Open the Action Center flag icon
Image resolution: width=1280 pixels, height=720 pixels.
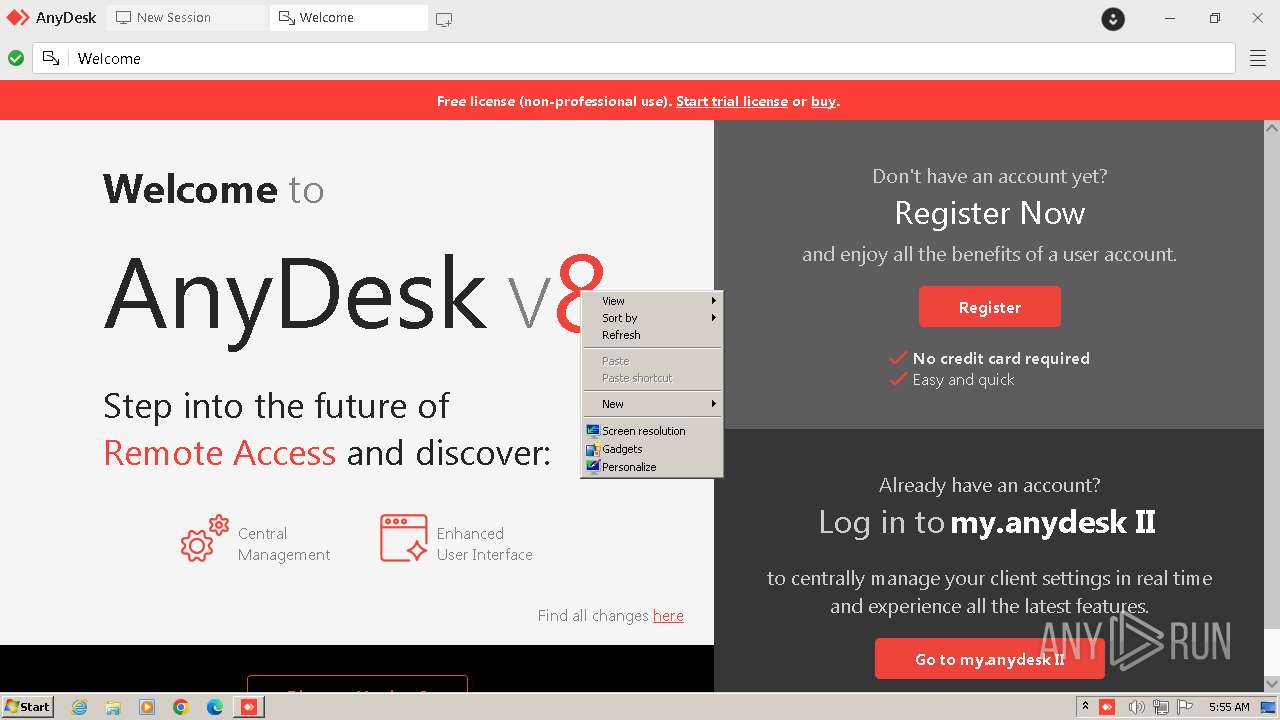point(1185,707)
